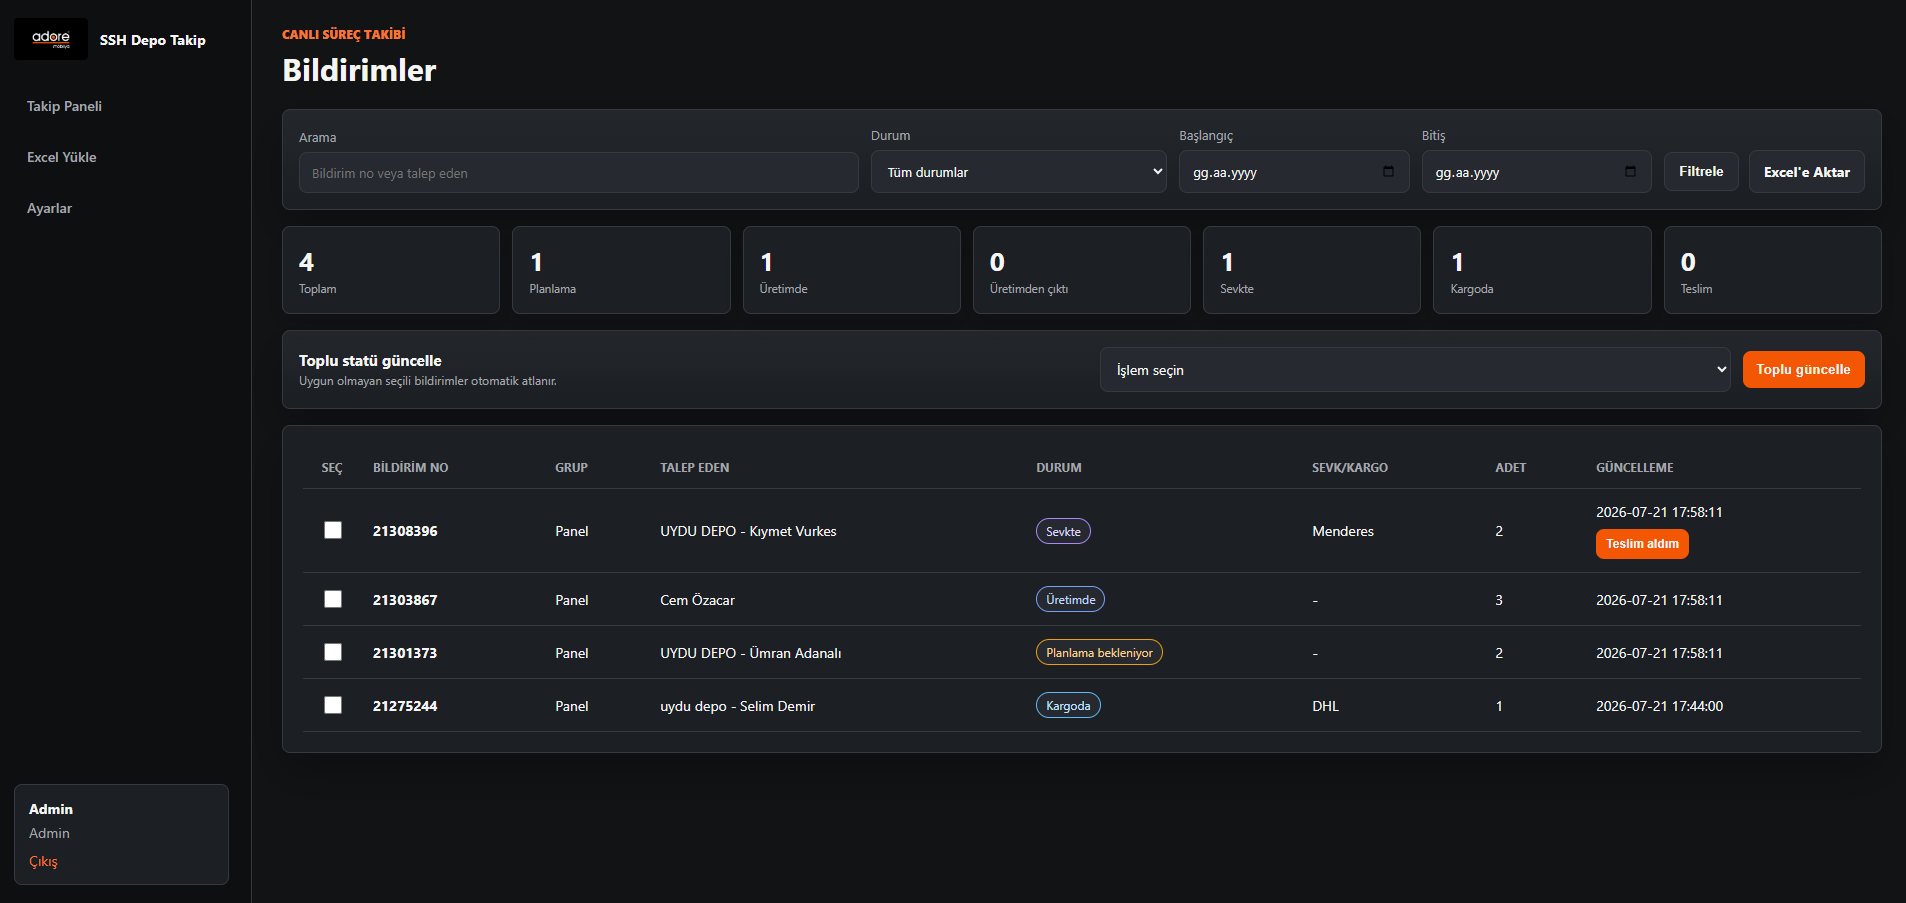Viewport: 1906px width, 903px height.
Task: Open calendar icon in Başlangıç date field
Action: click(x=1388, y=172)
